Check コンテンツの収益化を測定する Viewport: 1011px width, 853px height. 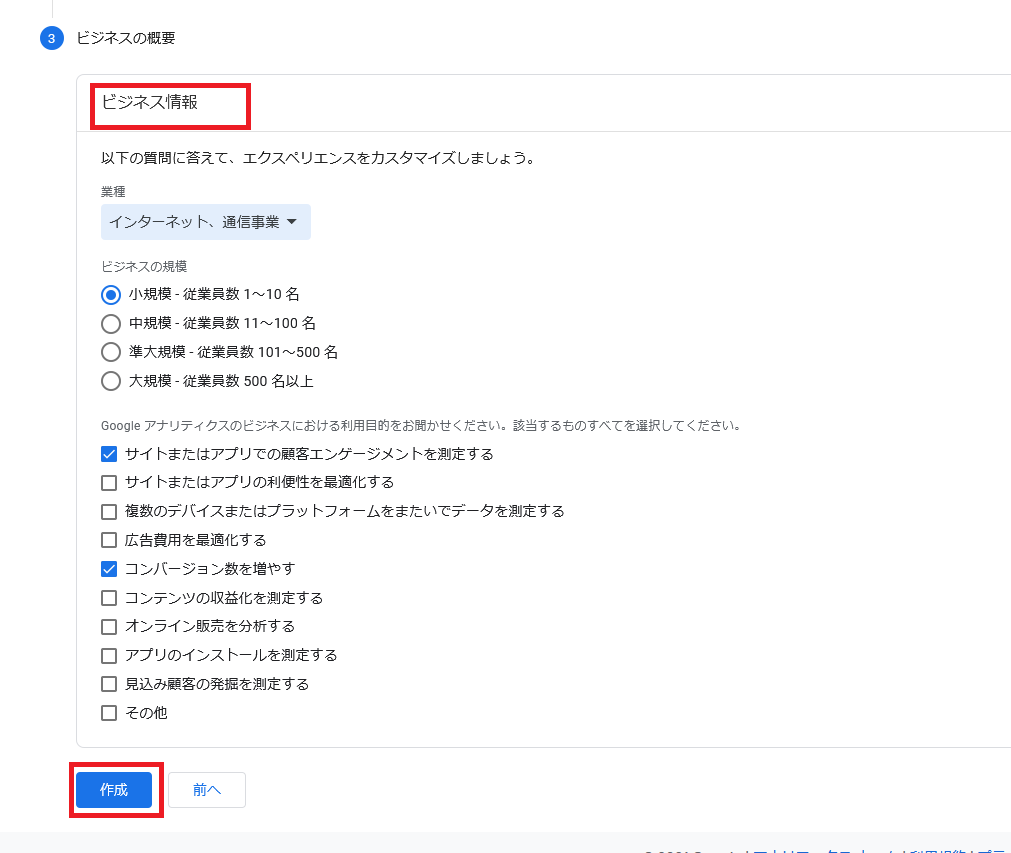[x=110, y=598]
